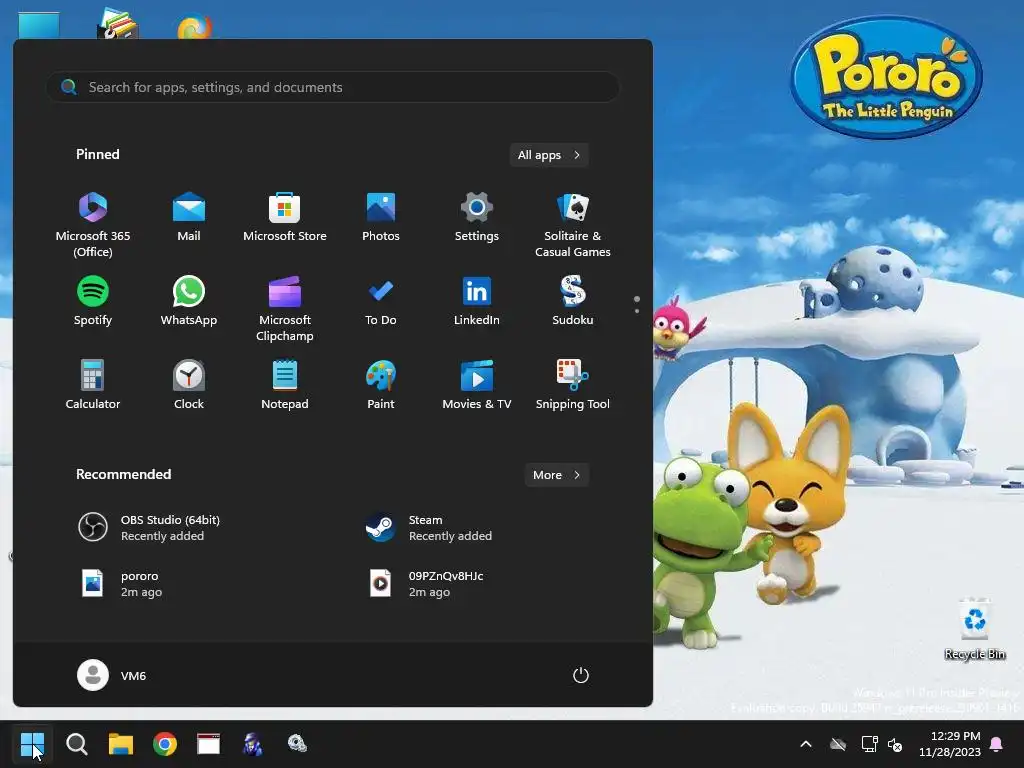Open the Photos app
Viewport: 1024px width, 768px height.
pos(381,217)
